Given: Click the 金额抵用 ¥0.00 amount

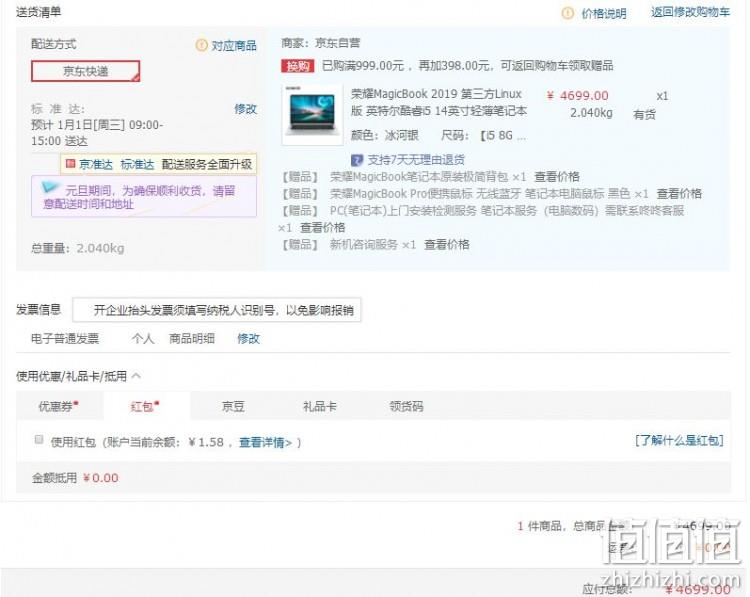Looking at the screenshot, I should [x=100, y=478].
